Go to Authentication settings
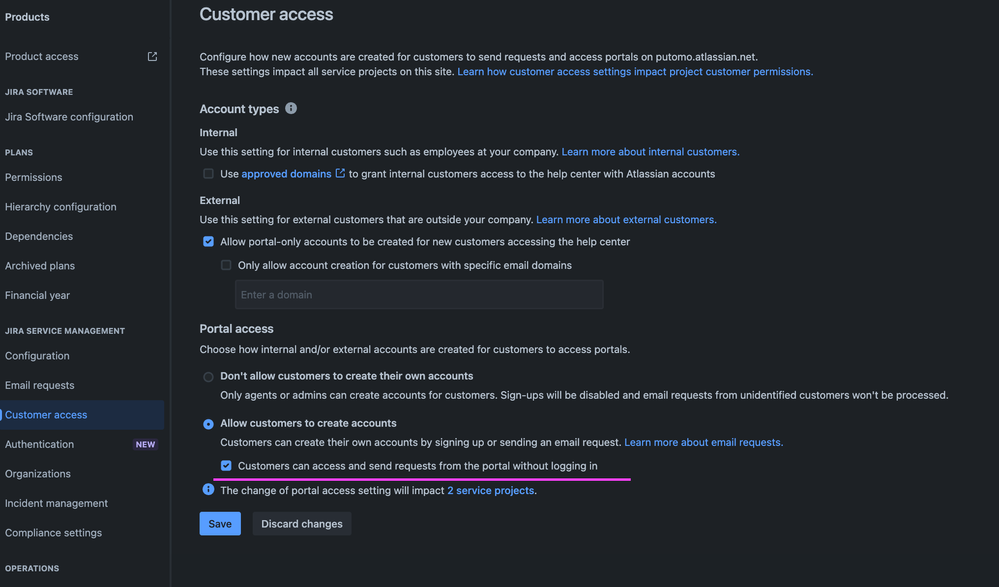Viewport: 999px width, 587px height. pos(40,444)
